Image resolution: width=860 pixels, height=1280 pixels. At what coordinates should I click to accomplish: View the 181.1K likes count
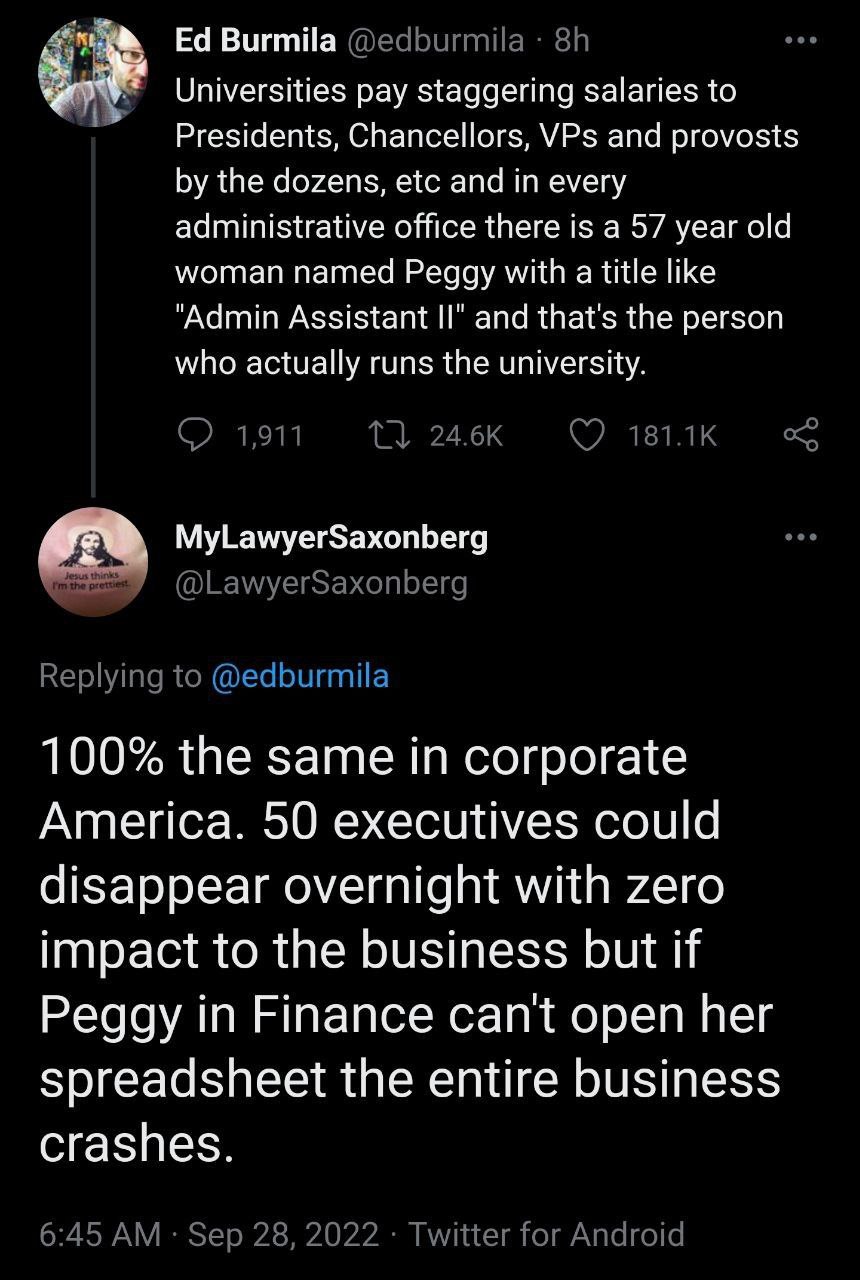673,434
